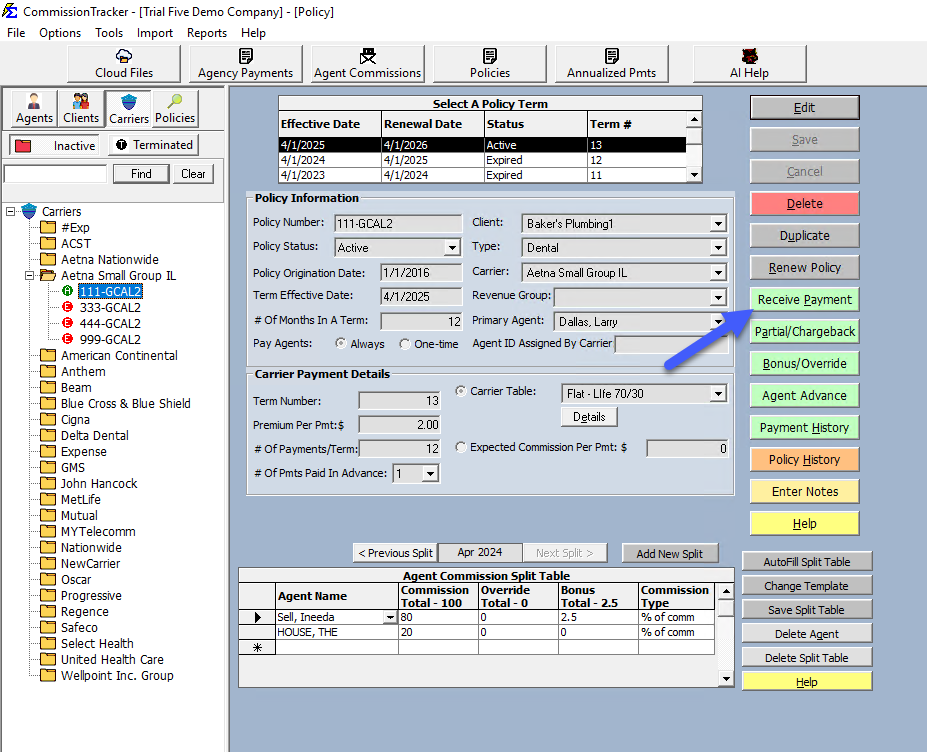Open the AI Help toolbar button
Image resolution: width=927 pixels, height=752 pixels.
click(x=749, y=64)
